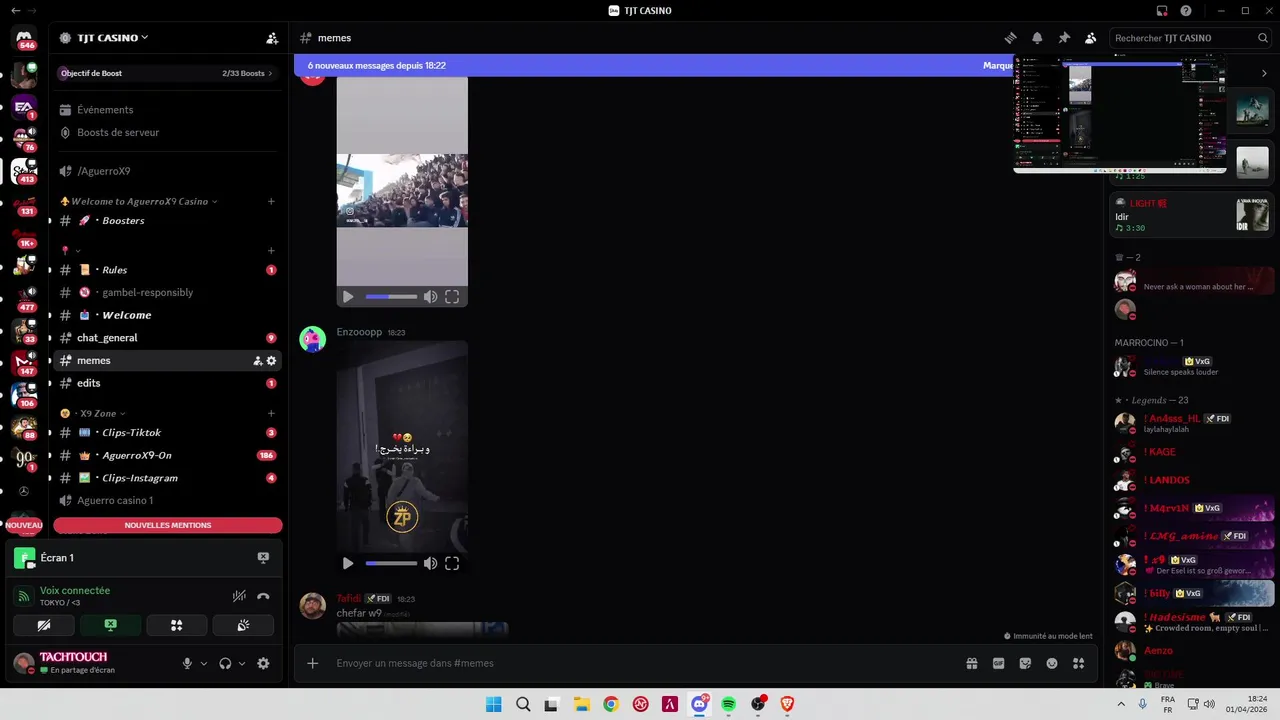Viewport: 1280px width, 720px height.
Task: Deafen with the headphones icon
Action: point(225,663)
